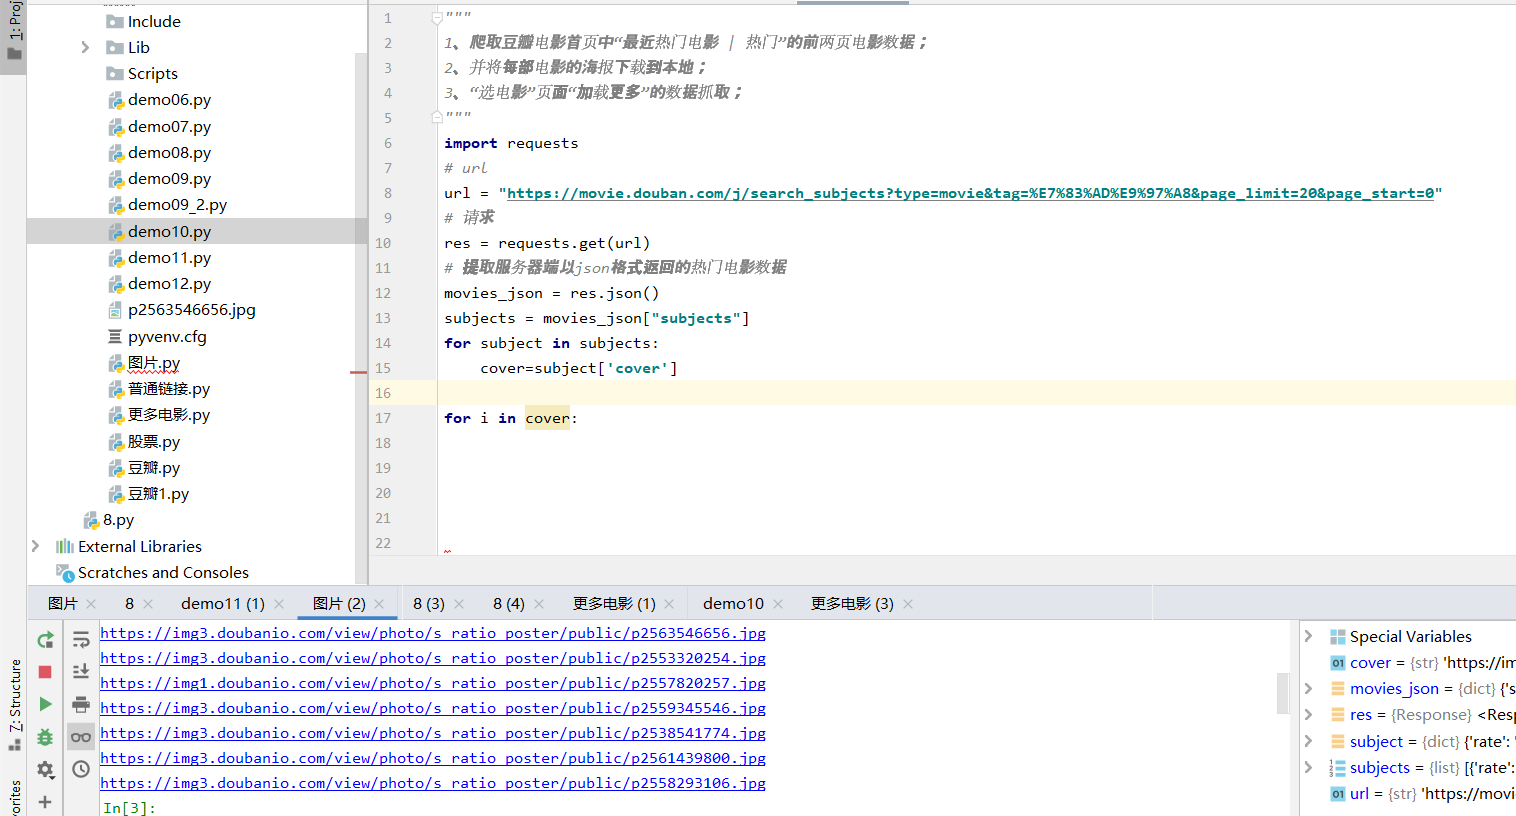1516x816 pixels.
Task: Expand the subject dict variable
Action: click(1308, 741)
